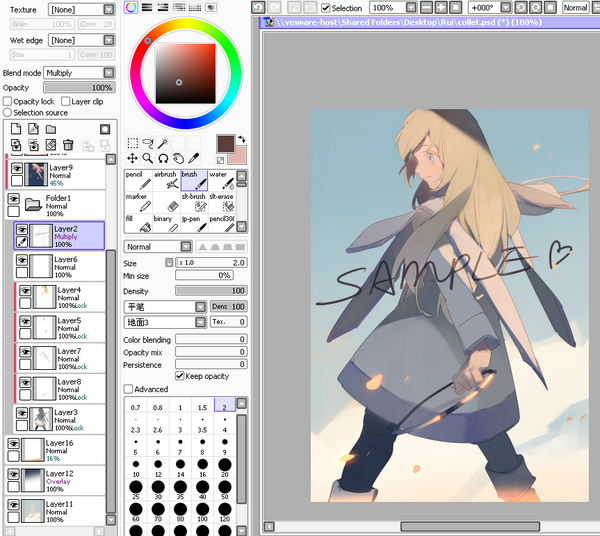Adjust the layer Opacity slider

coord(79,88)
